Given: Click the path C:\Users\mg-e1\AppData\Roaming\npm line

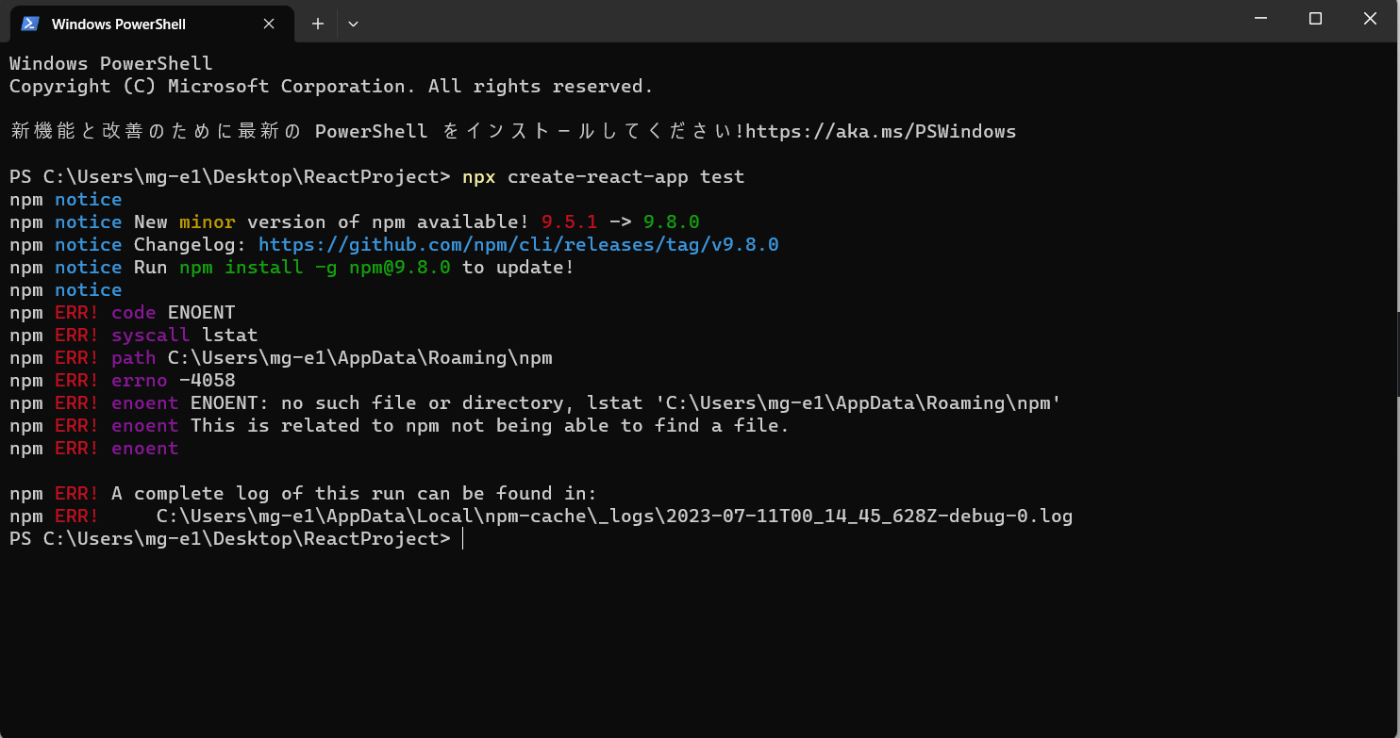Looking at the screenshot, I should (x=280, y=358).
